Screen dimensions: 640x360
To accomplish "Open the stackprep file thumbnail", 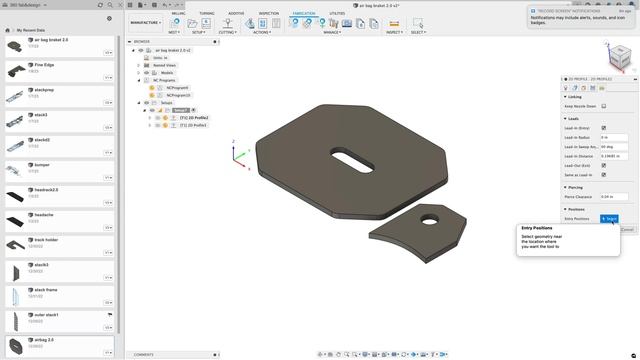I will click(15, 96).
